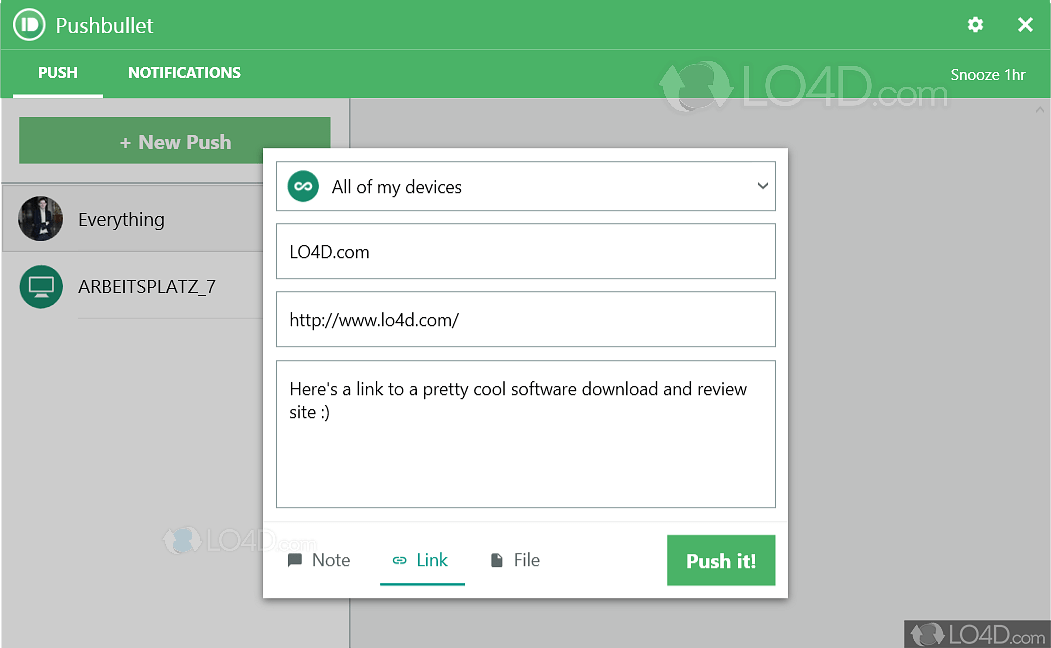The width and height of the screenshot is (1051, 648).
Task: Click the Push it! button
Action: click(x=721, y=560)
